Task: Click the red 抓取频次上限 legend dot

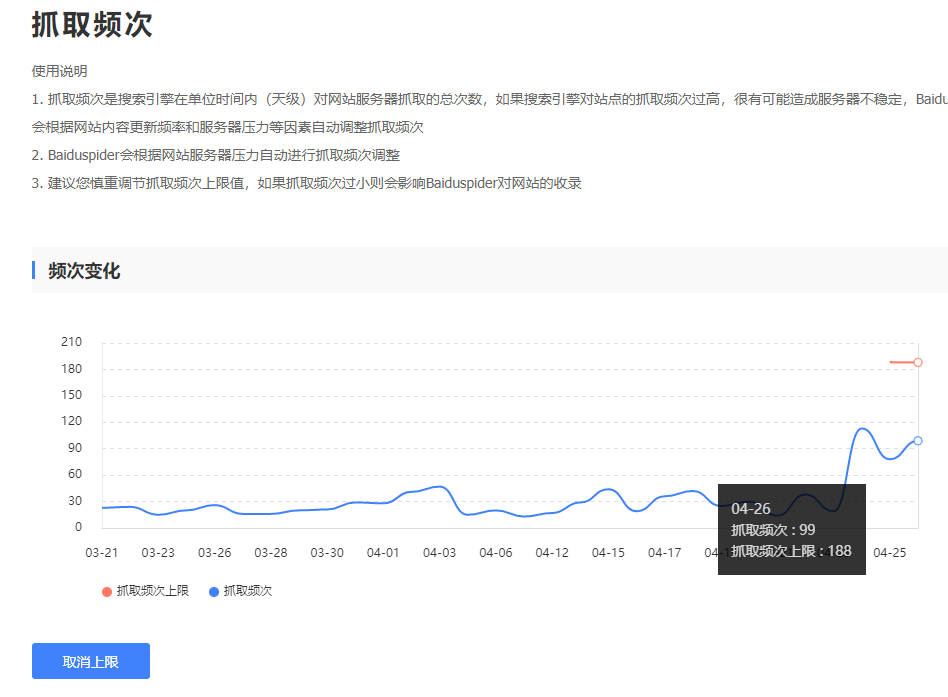Action: pyautogui.click(x=107, y=592)
